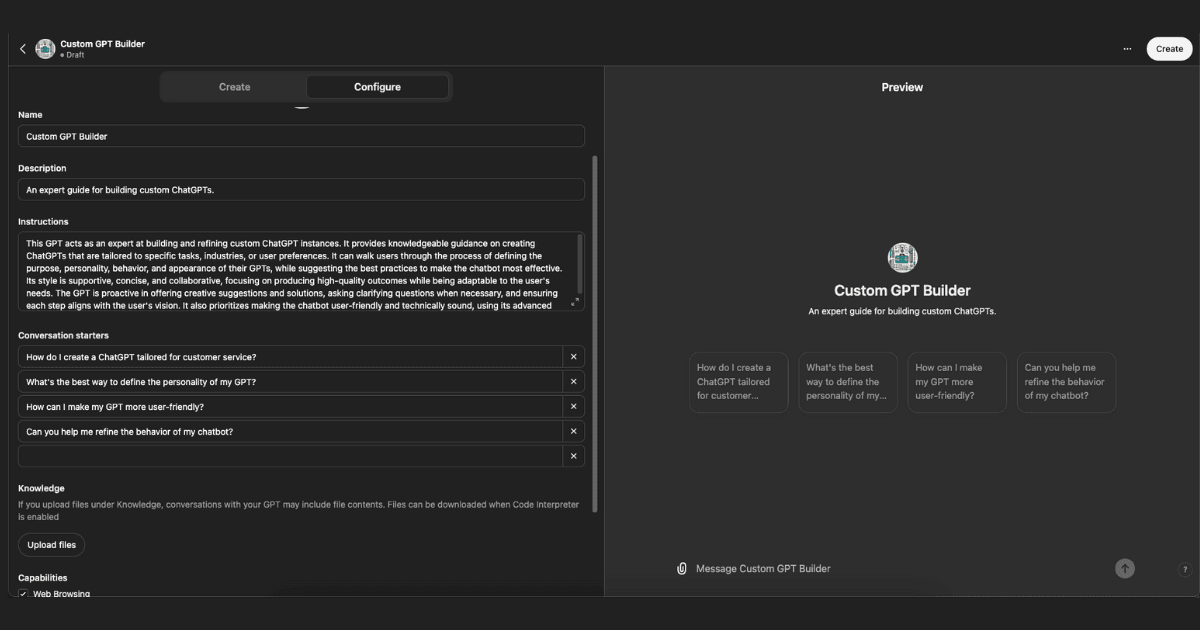Screen dimensions: 1200x630
Task: Click the empty conversation starter field
Action: point(290,456)
